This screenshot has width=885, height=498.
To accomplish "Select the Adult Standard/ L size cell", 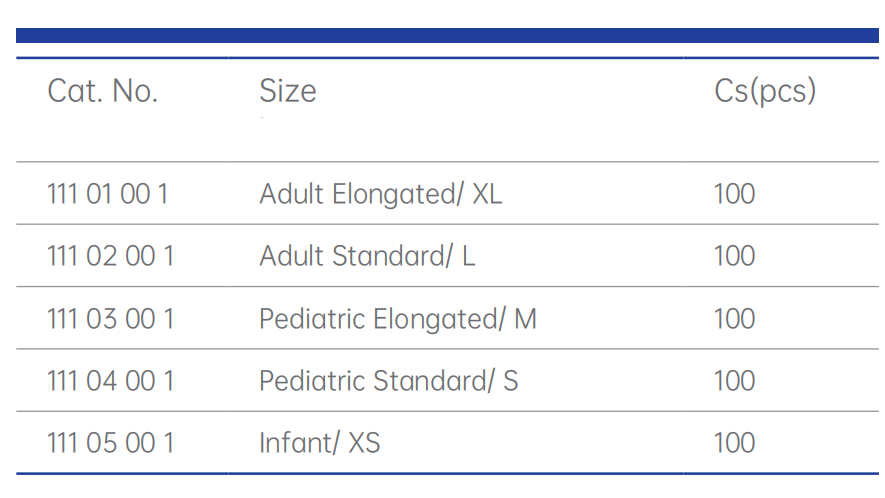I will pyautogui.click(x=367, y=256).
